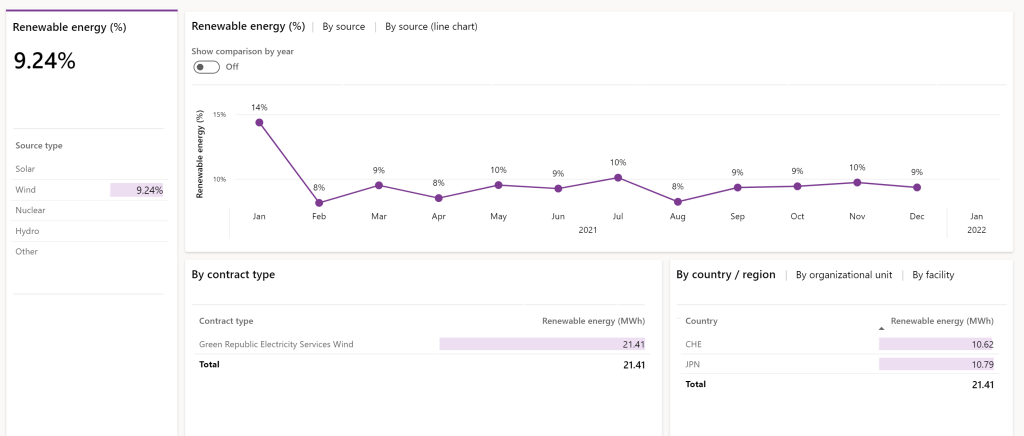Select Green Republic Electricity Services Wind row
This screenshot has width=1024, height=436.
coord(276,344)
